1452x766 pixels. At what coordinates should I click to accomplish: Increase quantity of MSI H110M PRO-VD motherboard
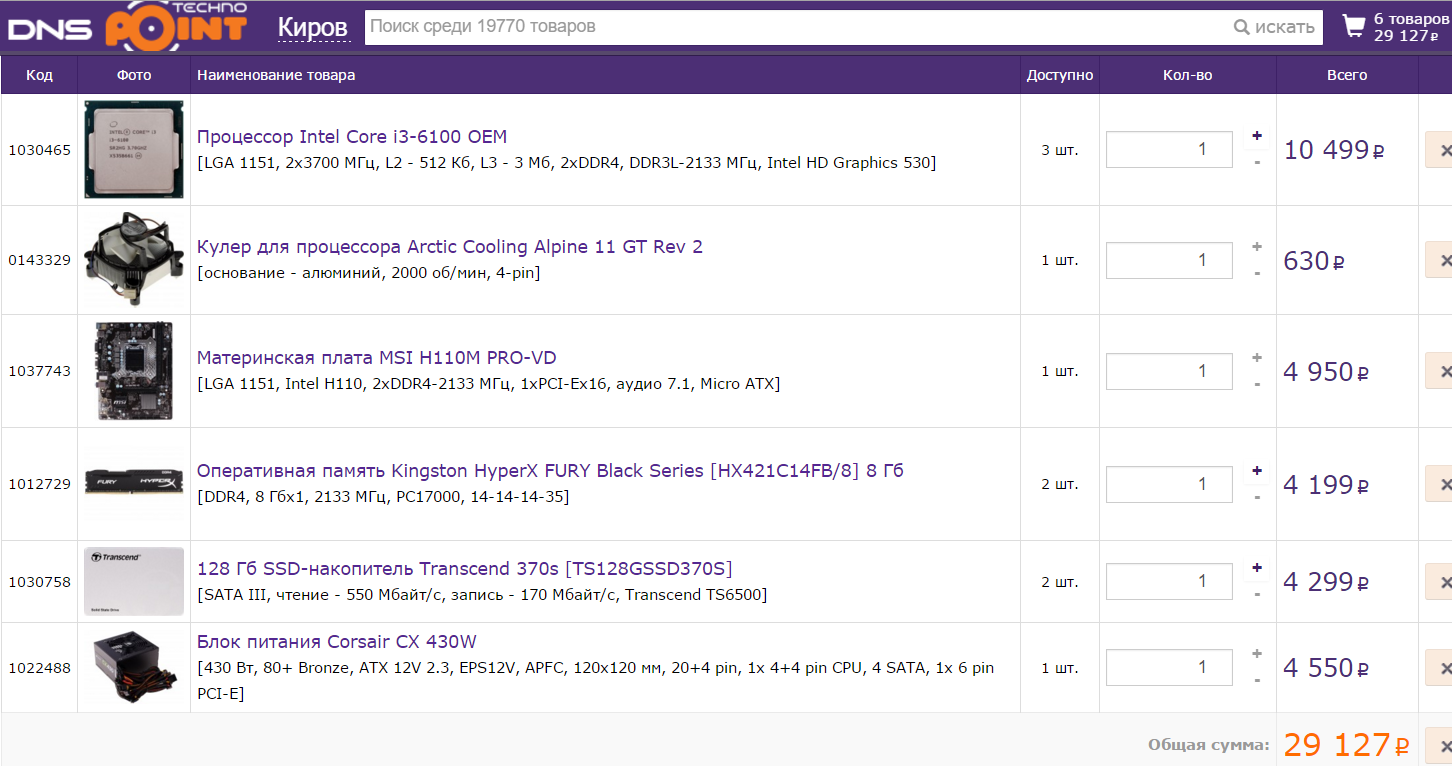tap(1257, 358)
